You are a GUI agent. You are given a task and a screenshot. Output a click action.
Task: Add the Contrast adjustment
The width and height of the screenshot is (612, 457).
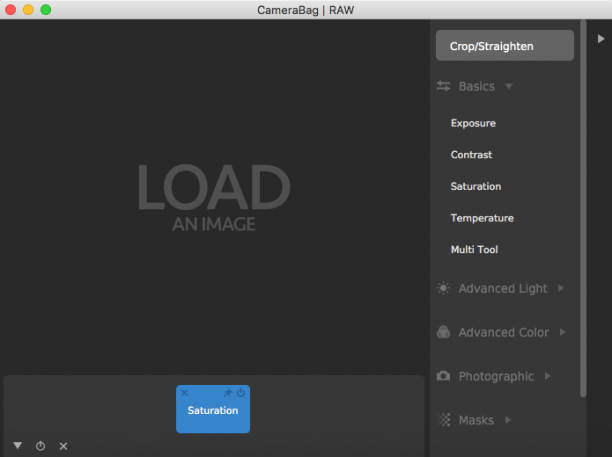(x=471, y=155)
